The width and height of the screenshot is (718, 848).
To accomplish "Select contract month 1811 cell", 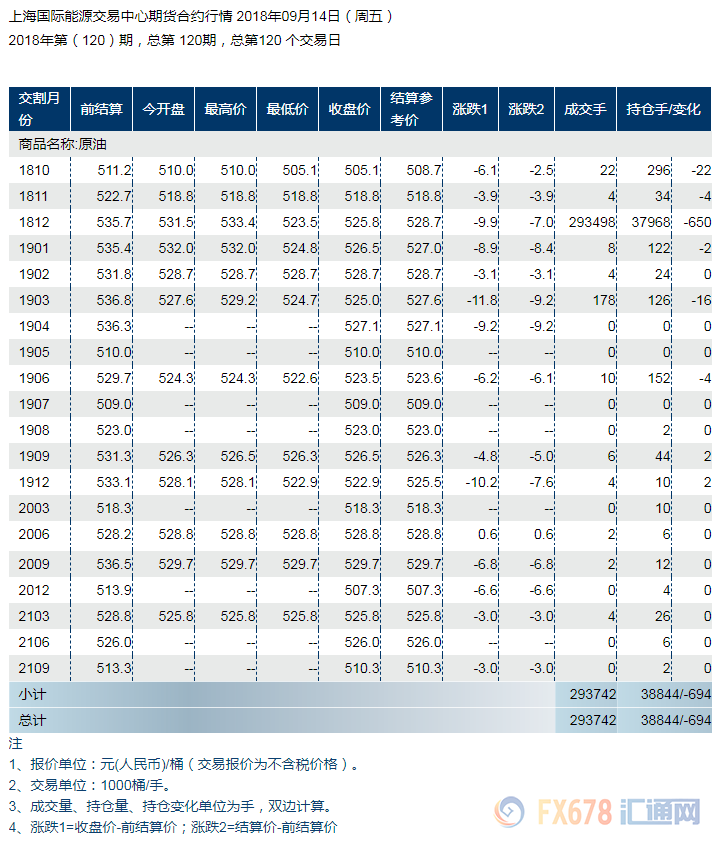I will coord(35,196).
